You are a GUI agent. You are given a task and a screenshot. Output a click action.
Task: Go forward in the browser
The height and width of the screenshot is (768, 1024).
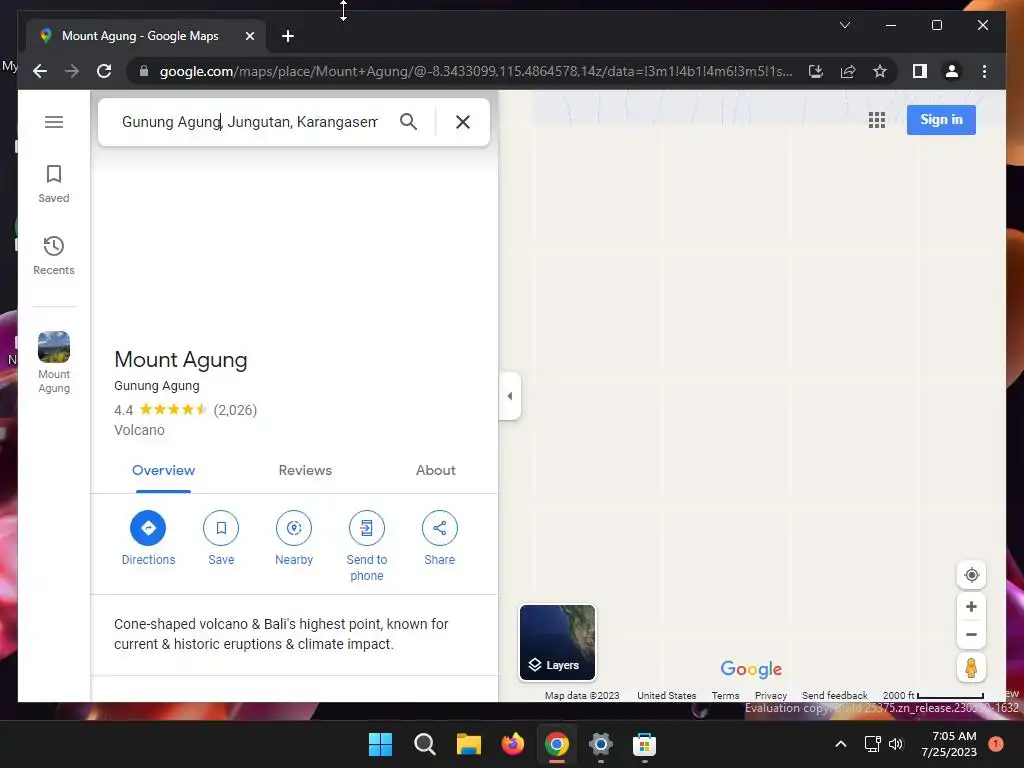[x=72, y=71]
